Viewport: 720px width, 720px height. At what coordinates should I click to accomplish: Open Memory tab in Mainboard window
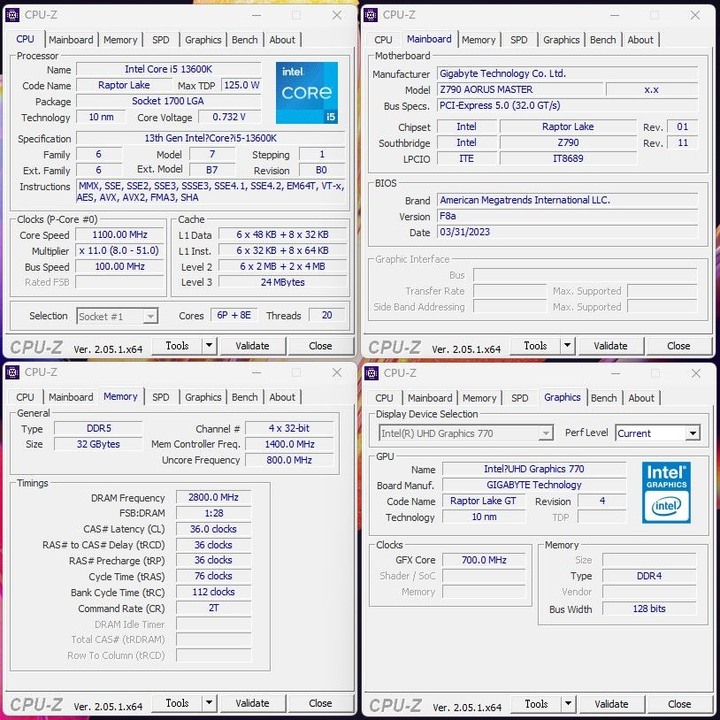point(478,40)
